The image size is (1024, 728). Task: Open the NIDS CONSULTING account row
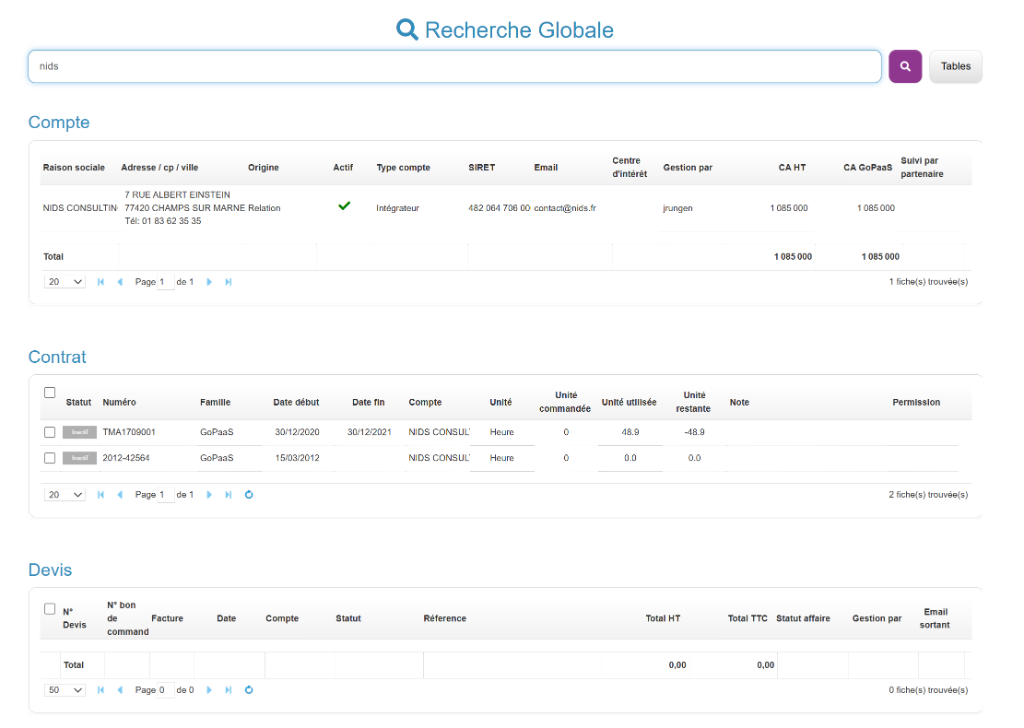pyautogui.click(x=80, y=208)
